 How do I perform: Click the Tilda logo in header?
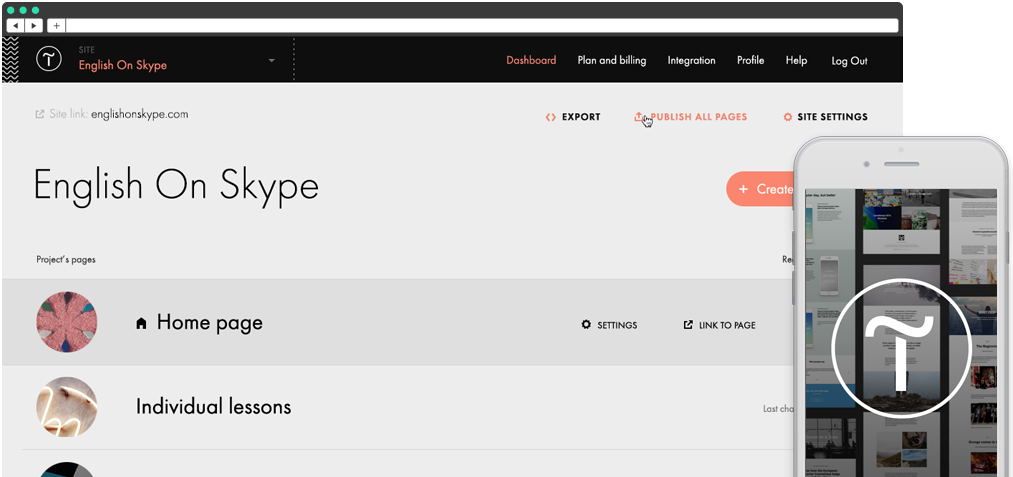tap(49, 59)
